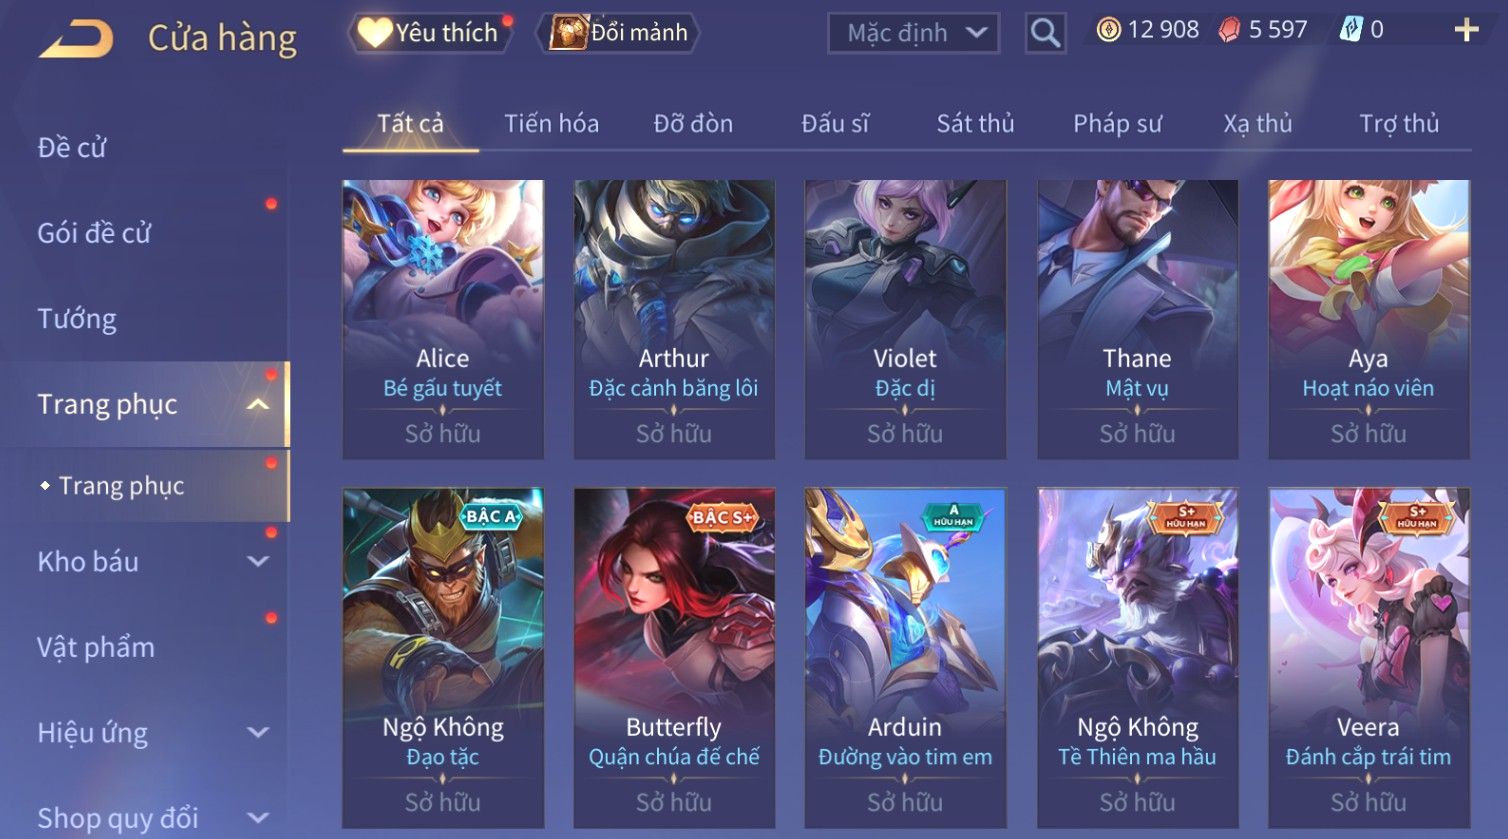Expand the Kho báu sidebar section
This screenshot has height=839, width=1508.
pos(258,562)
